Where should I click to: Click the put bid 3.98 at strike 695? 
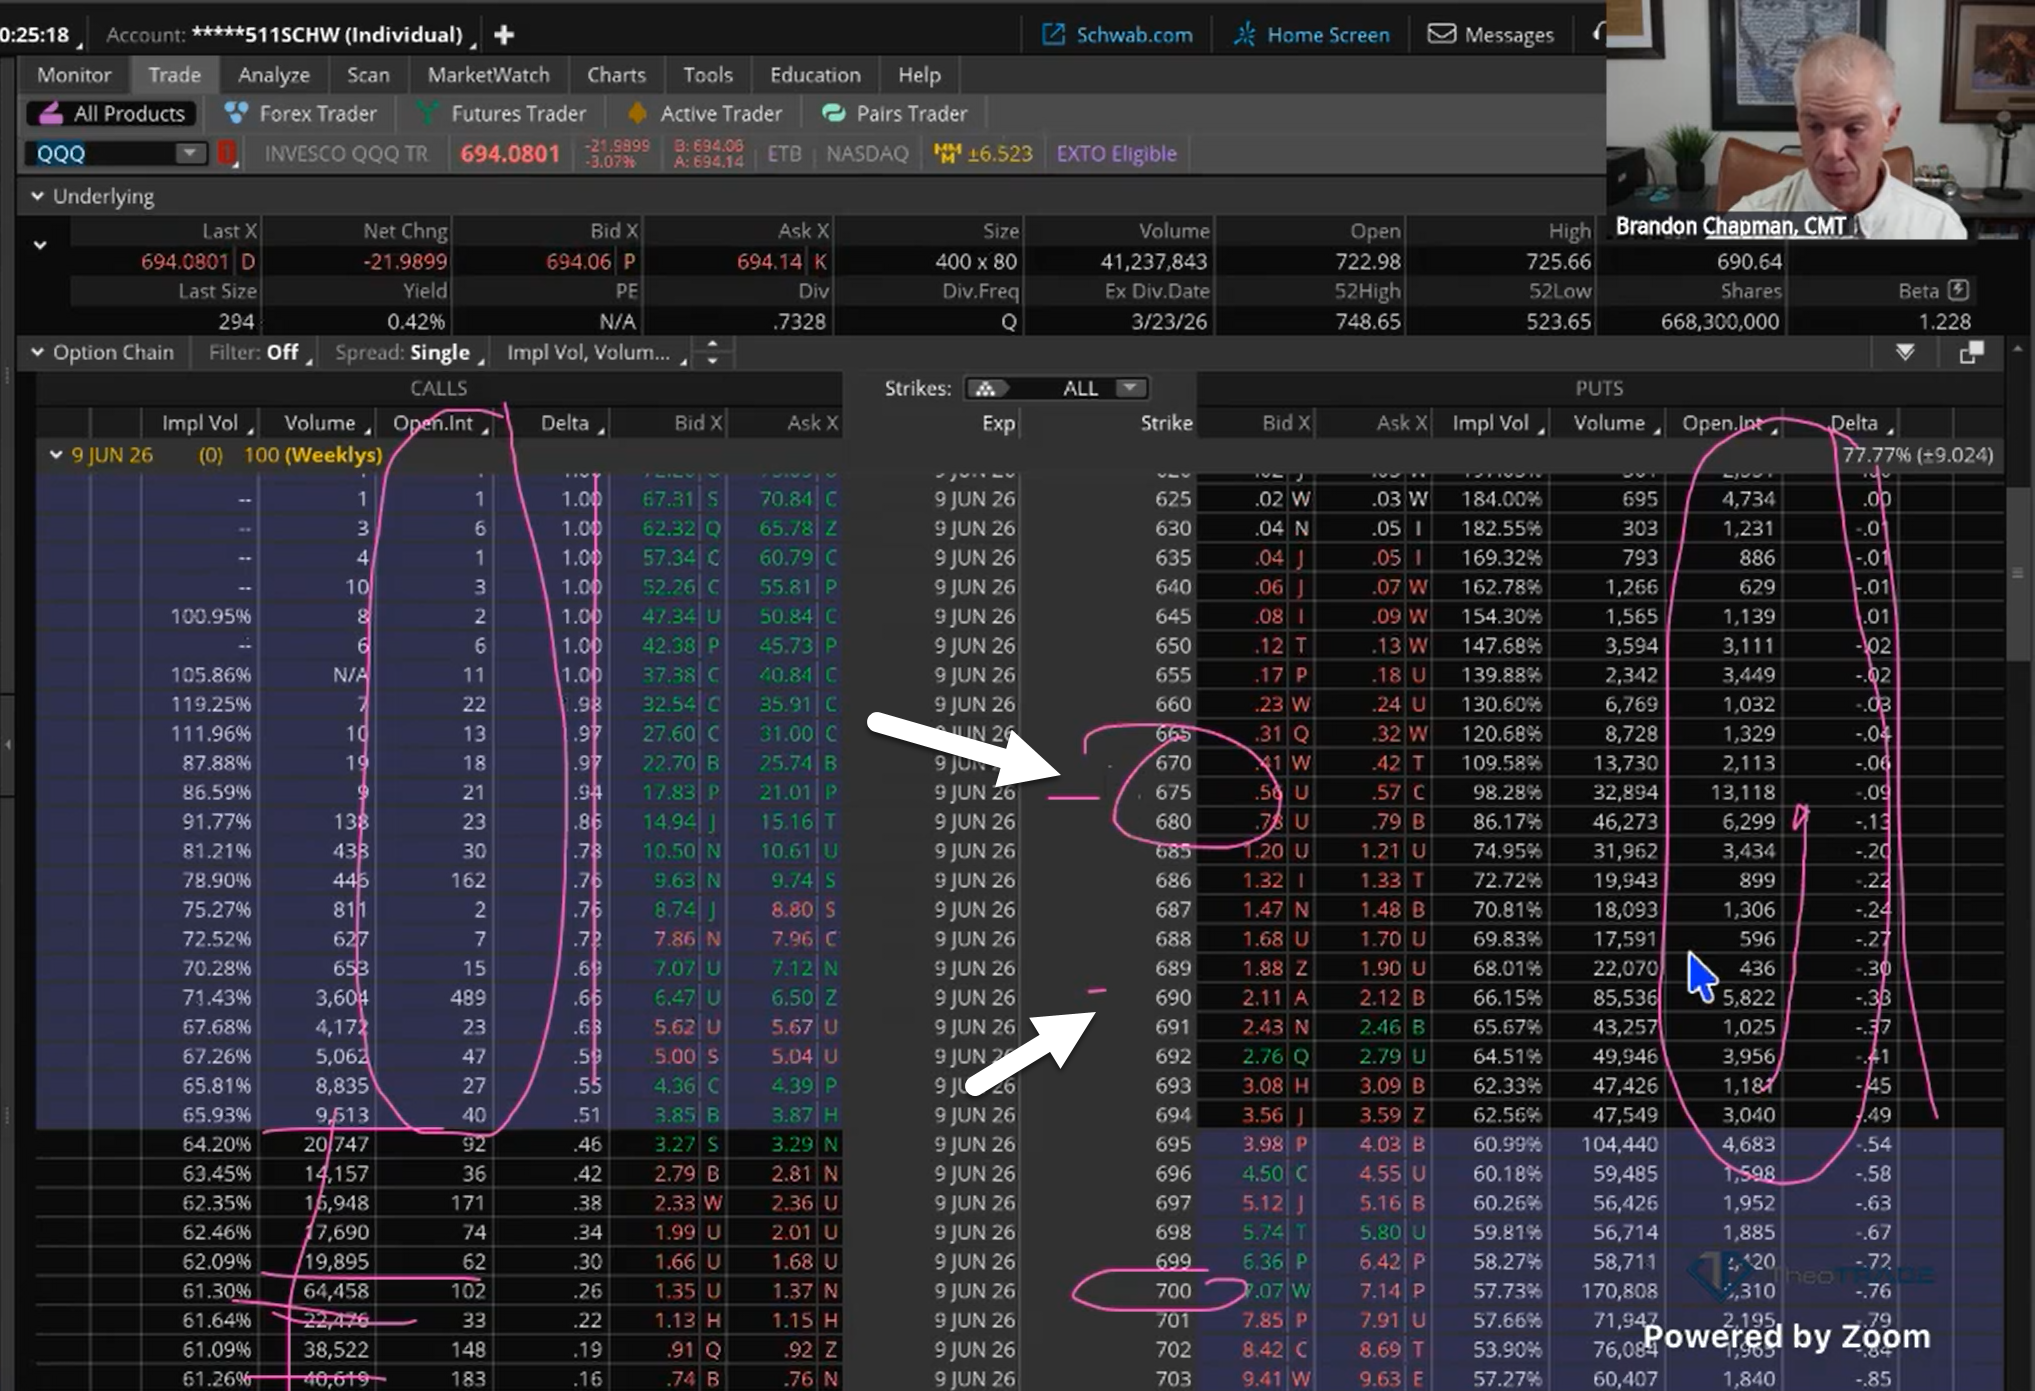click(x=1262, y=1144)
